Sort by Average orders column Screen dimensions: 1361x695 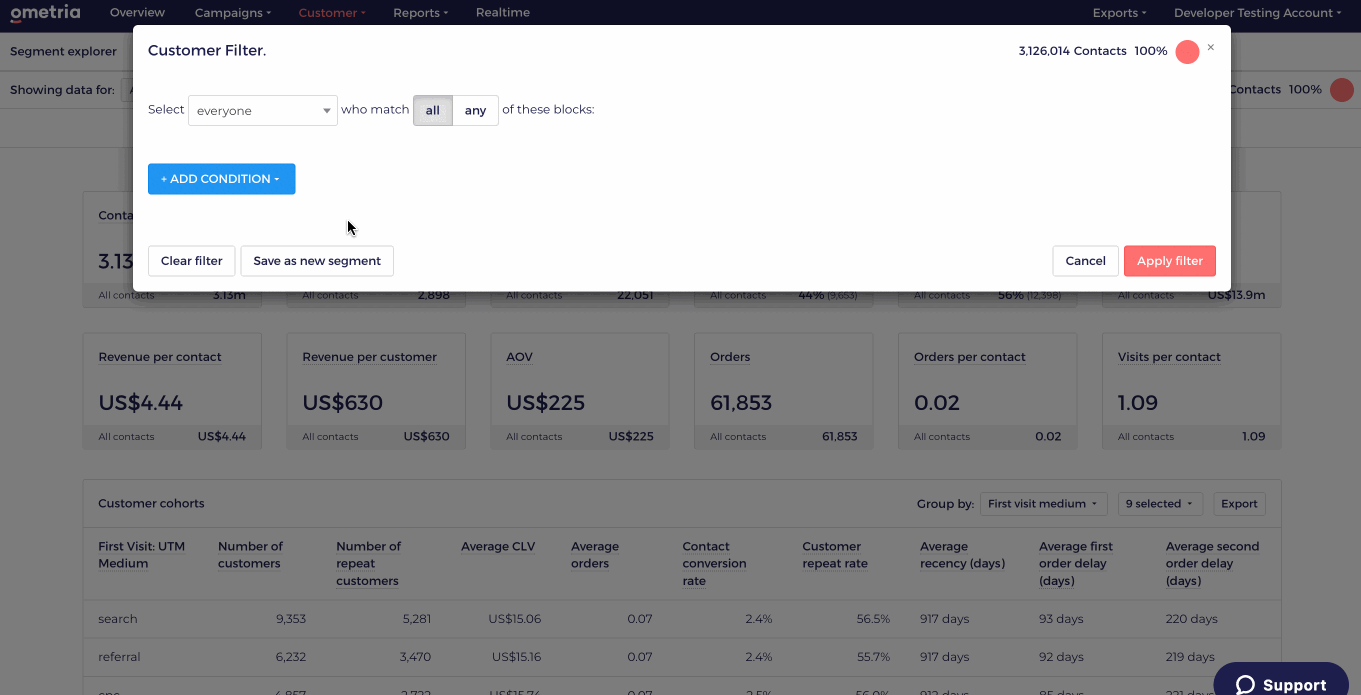point(595,555)
